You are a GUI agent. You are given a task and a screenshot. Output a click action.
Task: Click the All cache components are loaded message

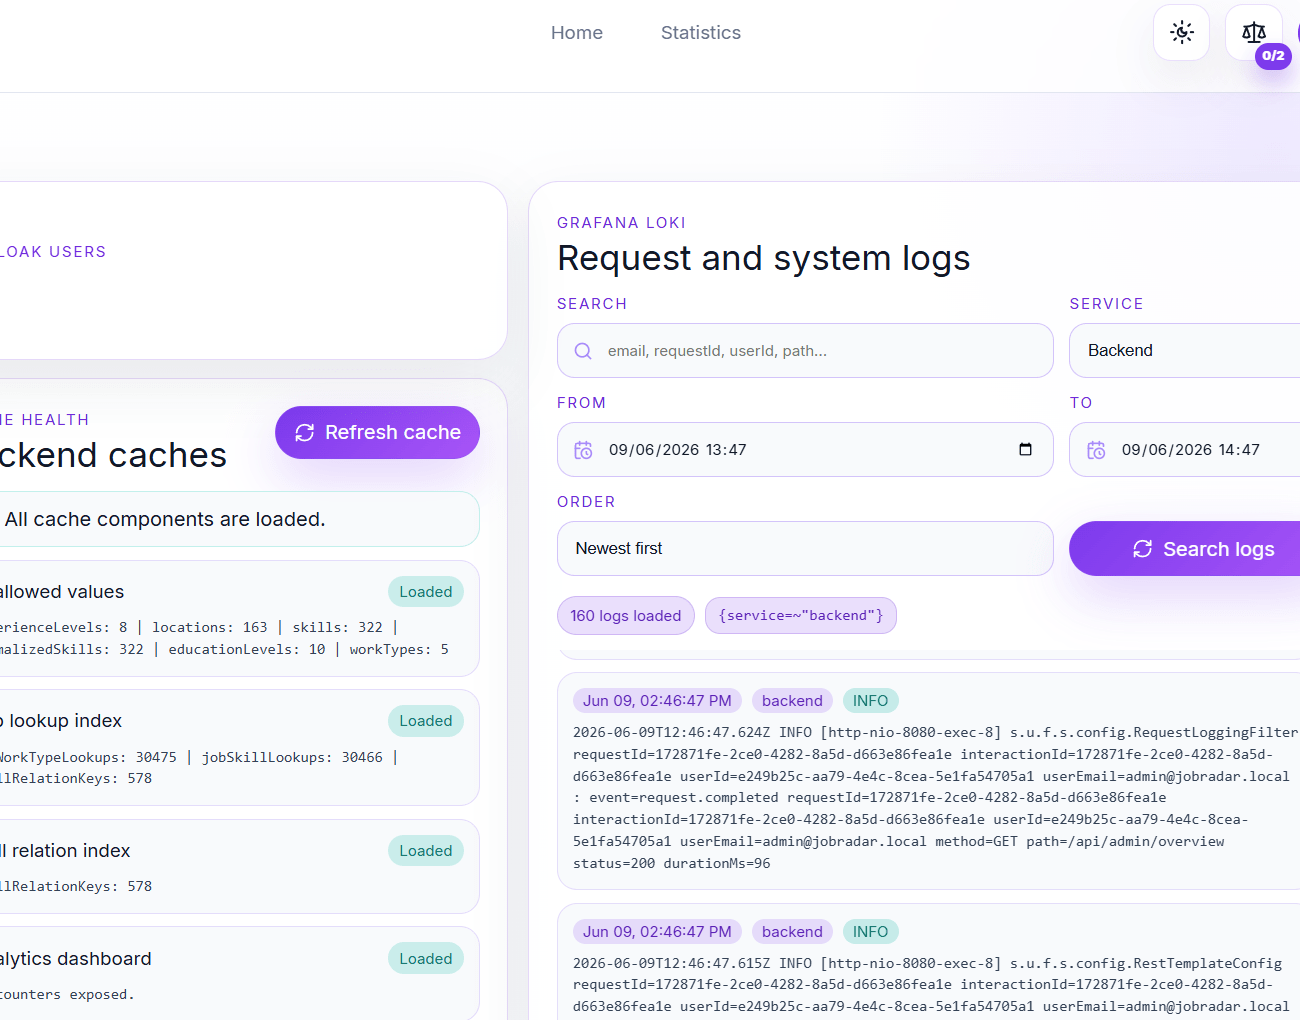coord(165,519)
